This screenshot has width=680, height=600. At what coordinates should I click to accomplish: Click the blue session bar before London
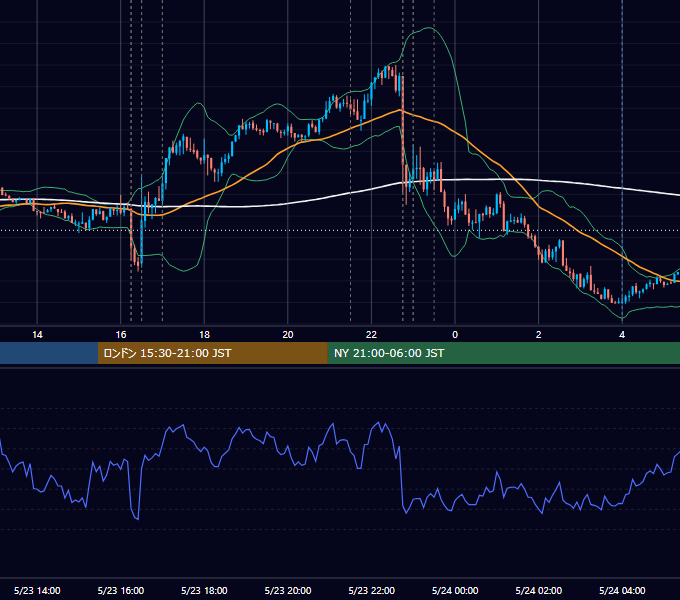(x=49, y=353)
